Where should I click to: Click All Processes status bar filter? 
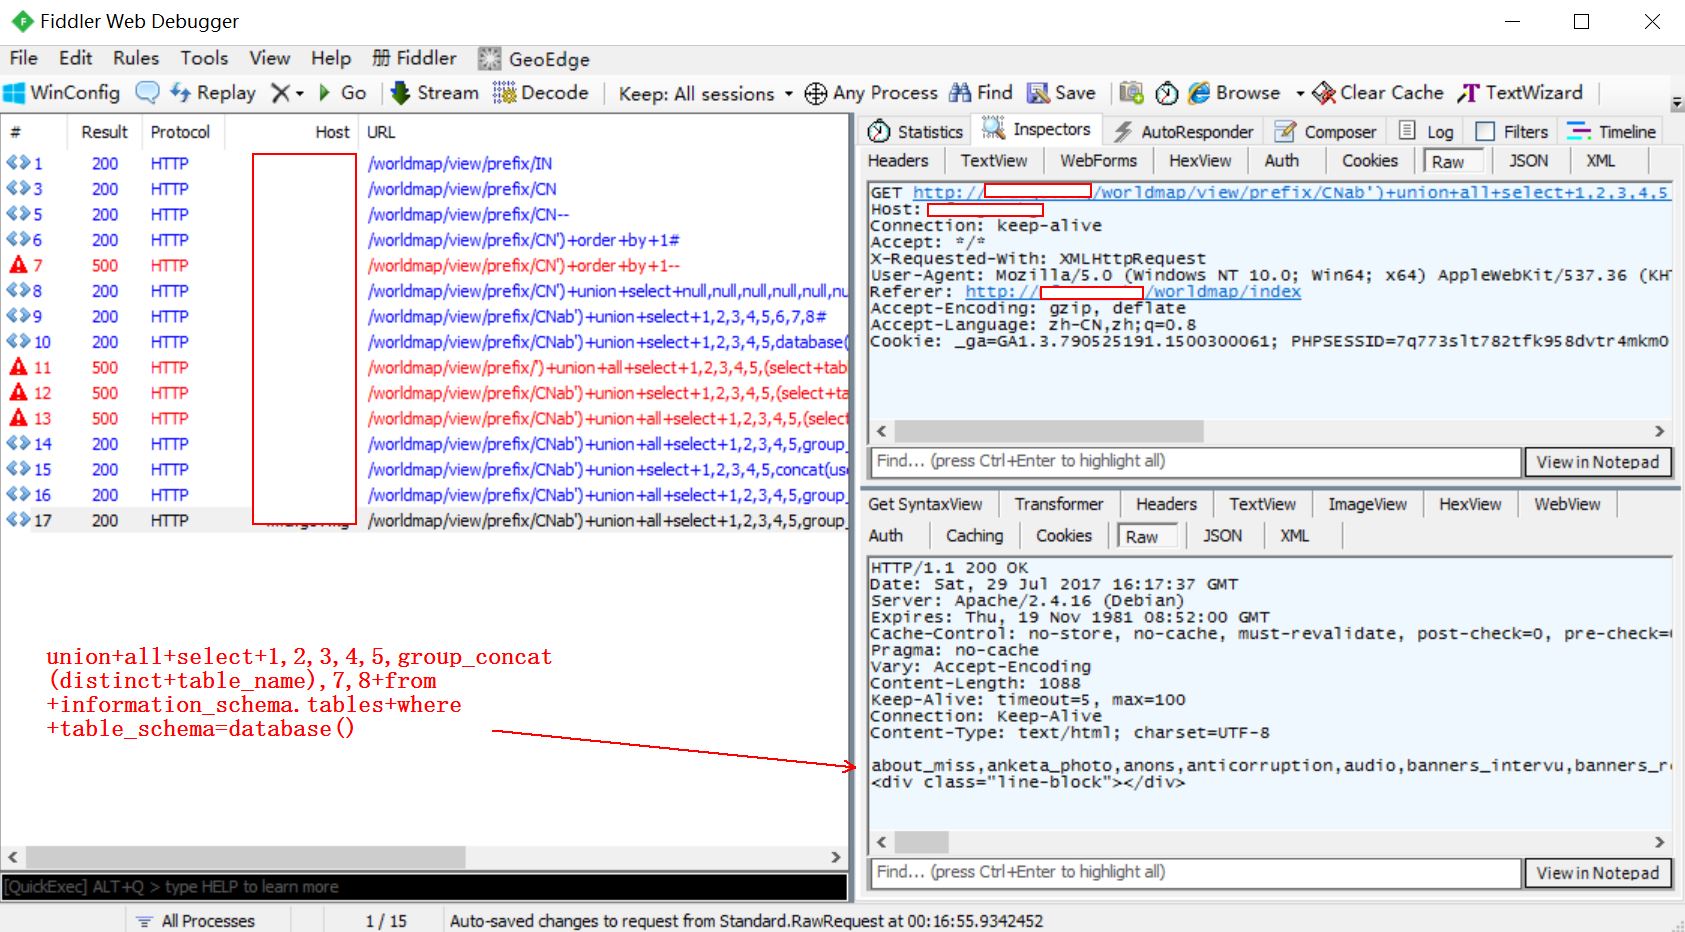click(x=197, y=921)
